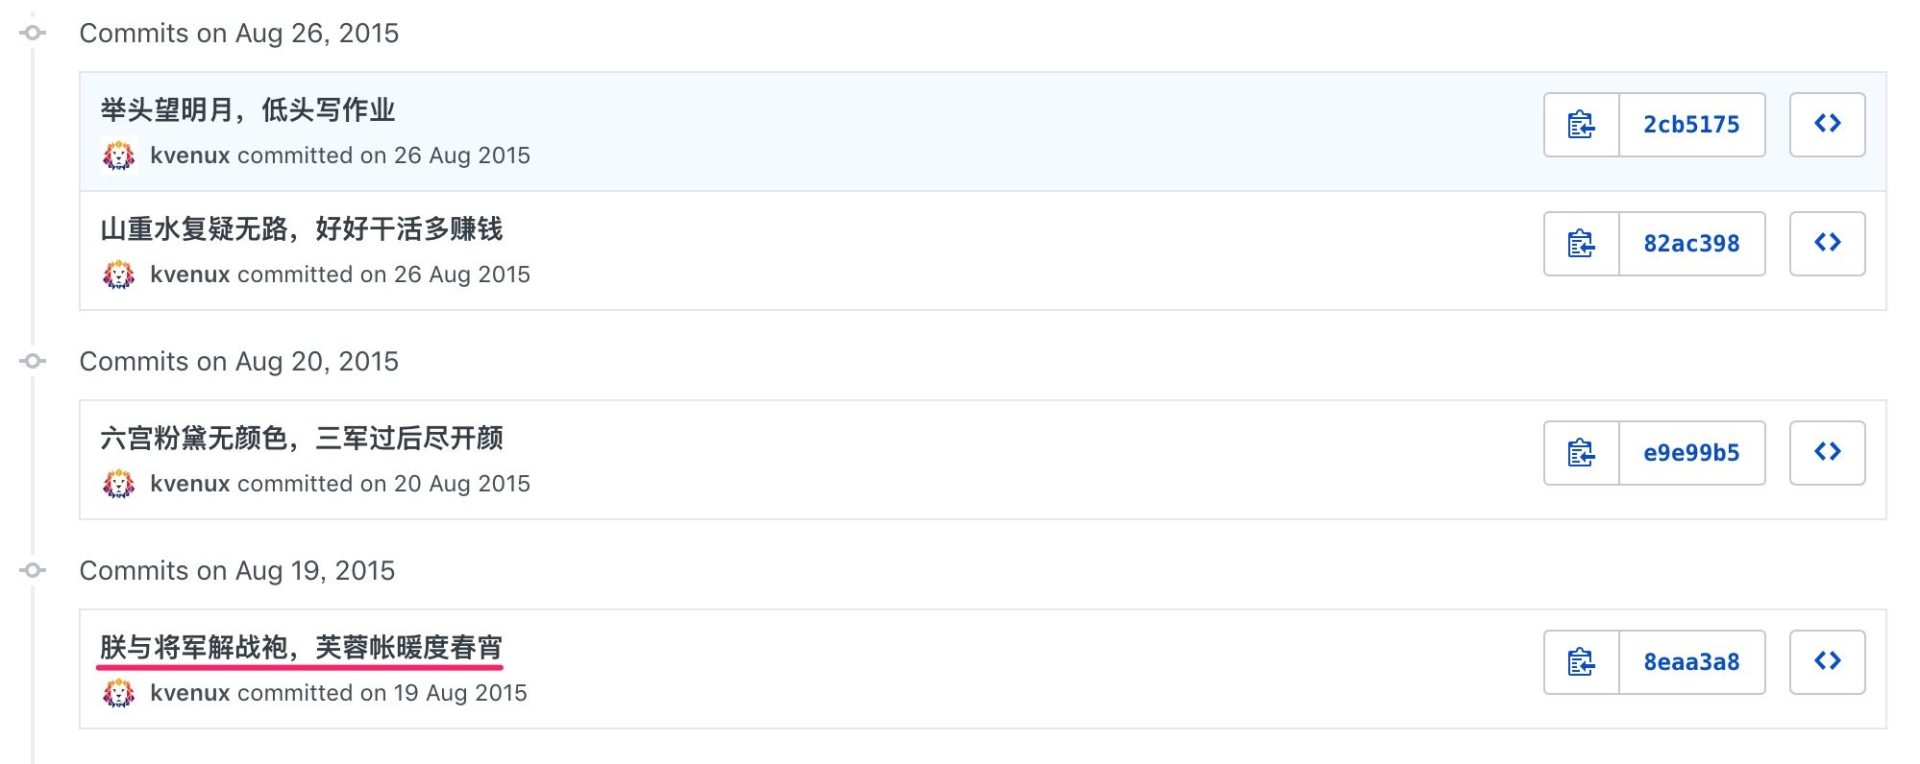Click kvenux author name on 82ac398 commit

coord(190,275)
